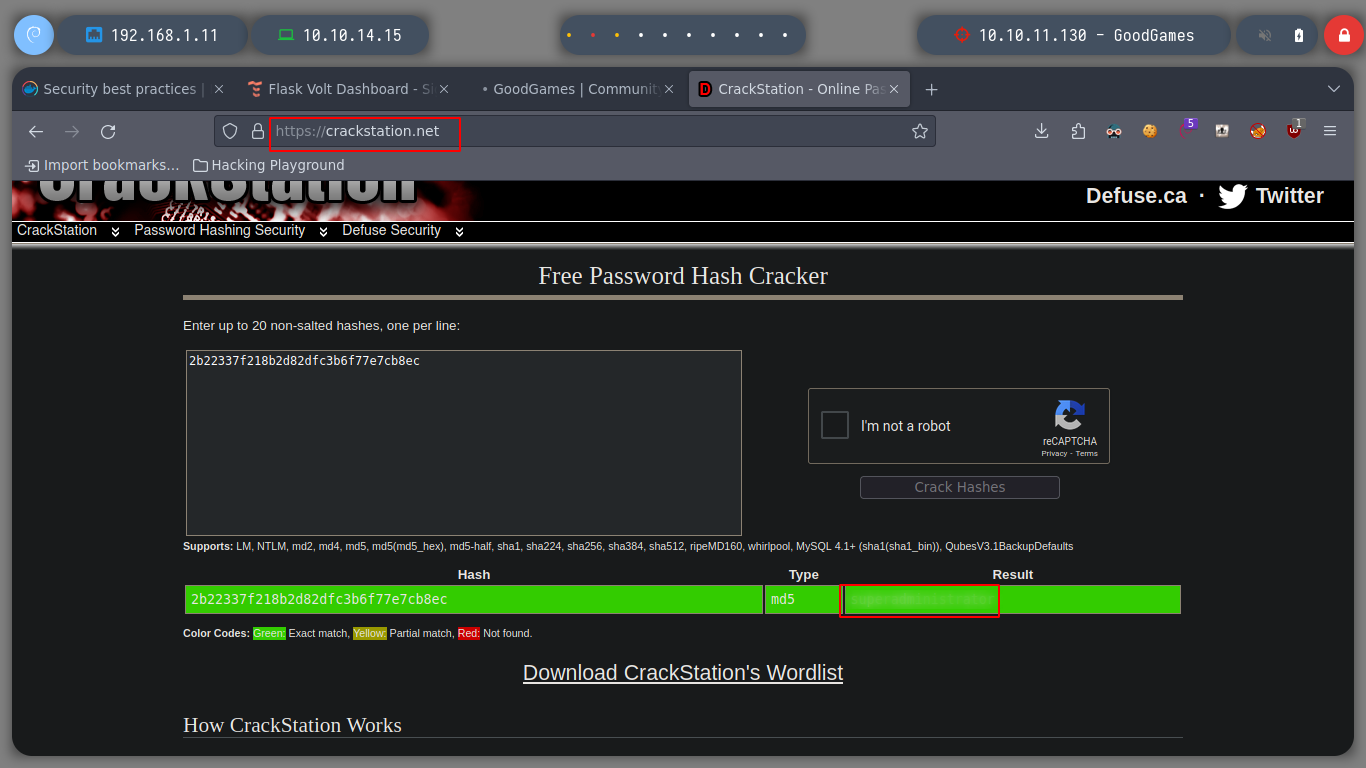Open the Hacking Playground bookmarks folder
Screen dimensions: 1366x768
tap(268, 165)
